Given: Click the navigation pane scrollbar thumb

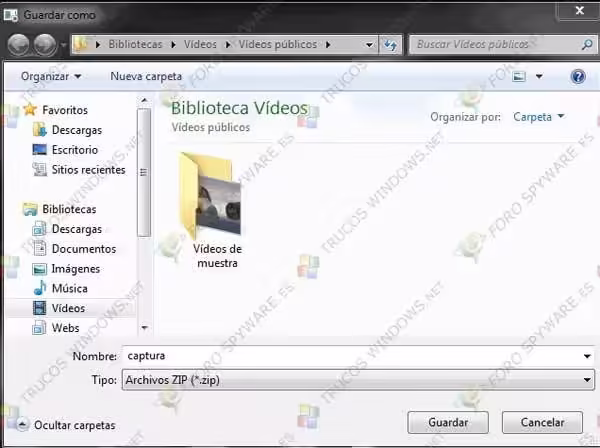Looking at the screenshot, I should pos(144,172).
